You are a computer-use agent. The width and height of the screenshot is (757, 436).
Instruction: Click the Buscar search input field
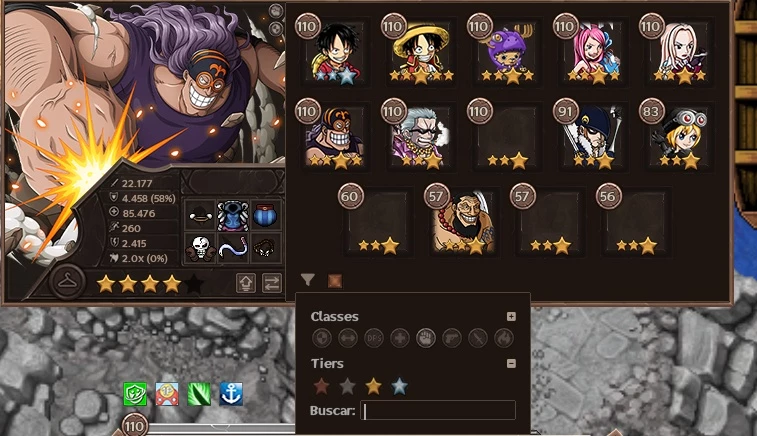pos(438,410)
